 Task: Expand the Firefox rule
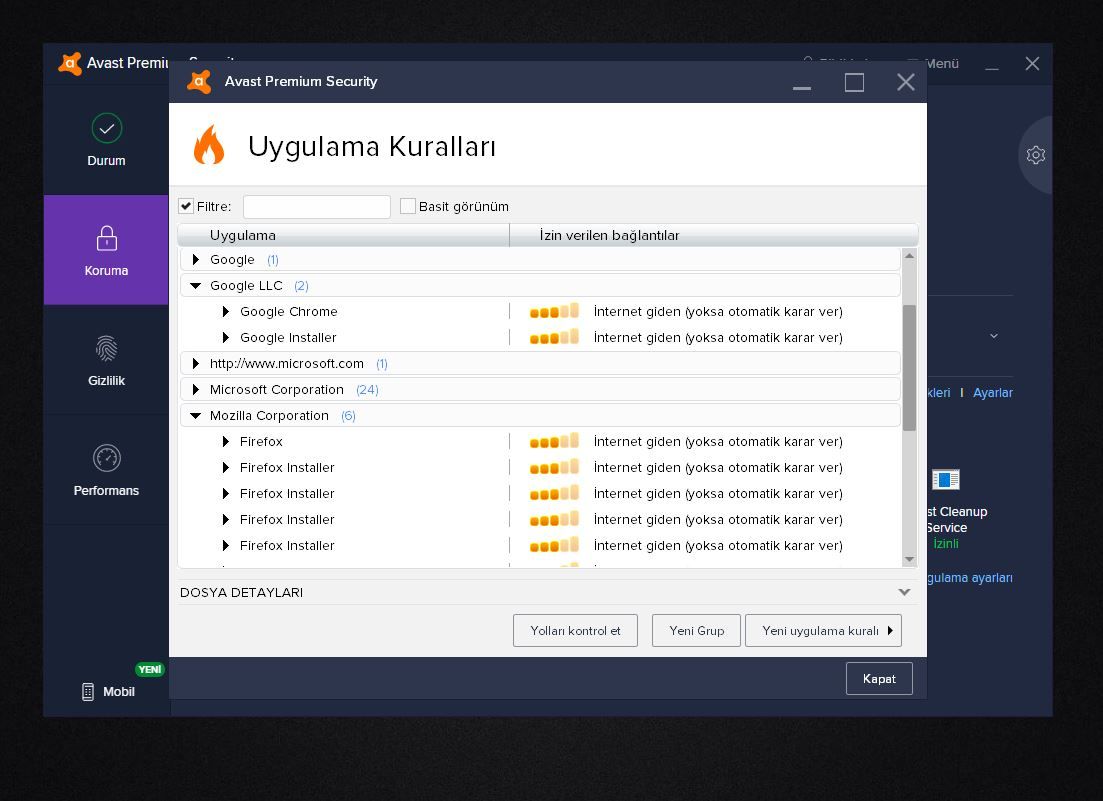226,442
